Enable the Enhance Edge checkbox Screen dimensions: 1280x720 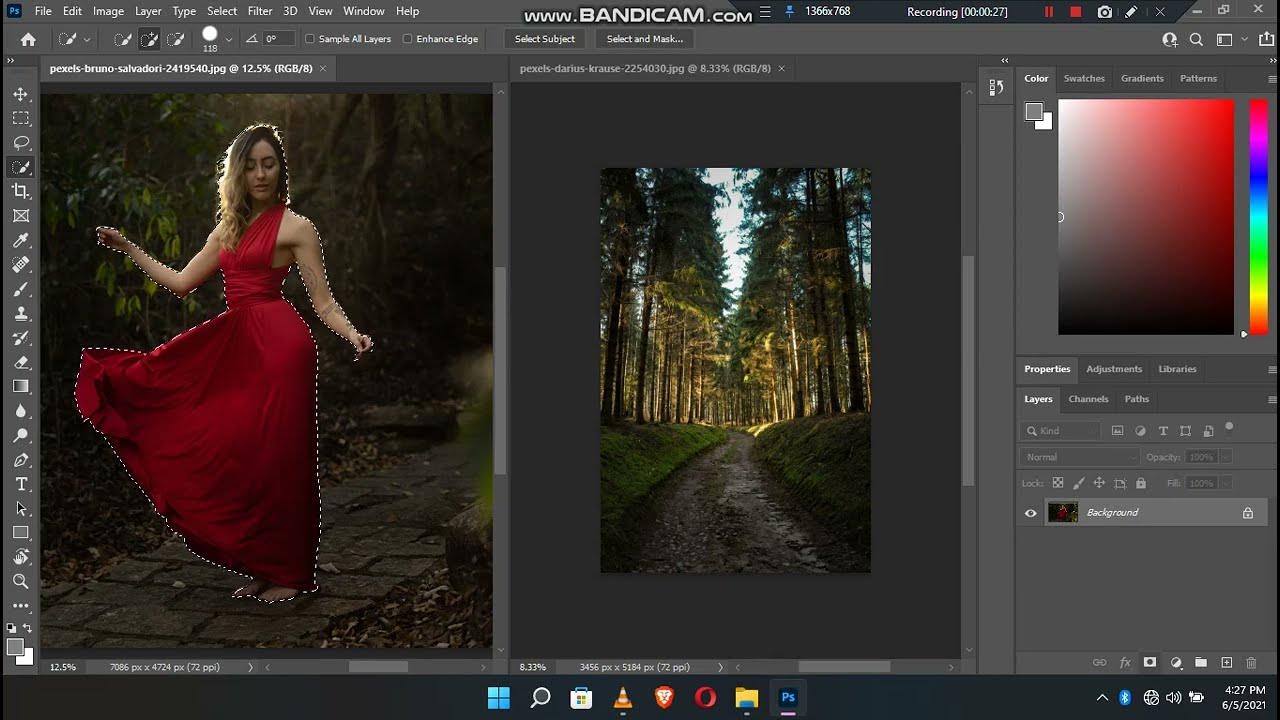[407, 39]
